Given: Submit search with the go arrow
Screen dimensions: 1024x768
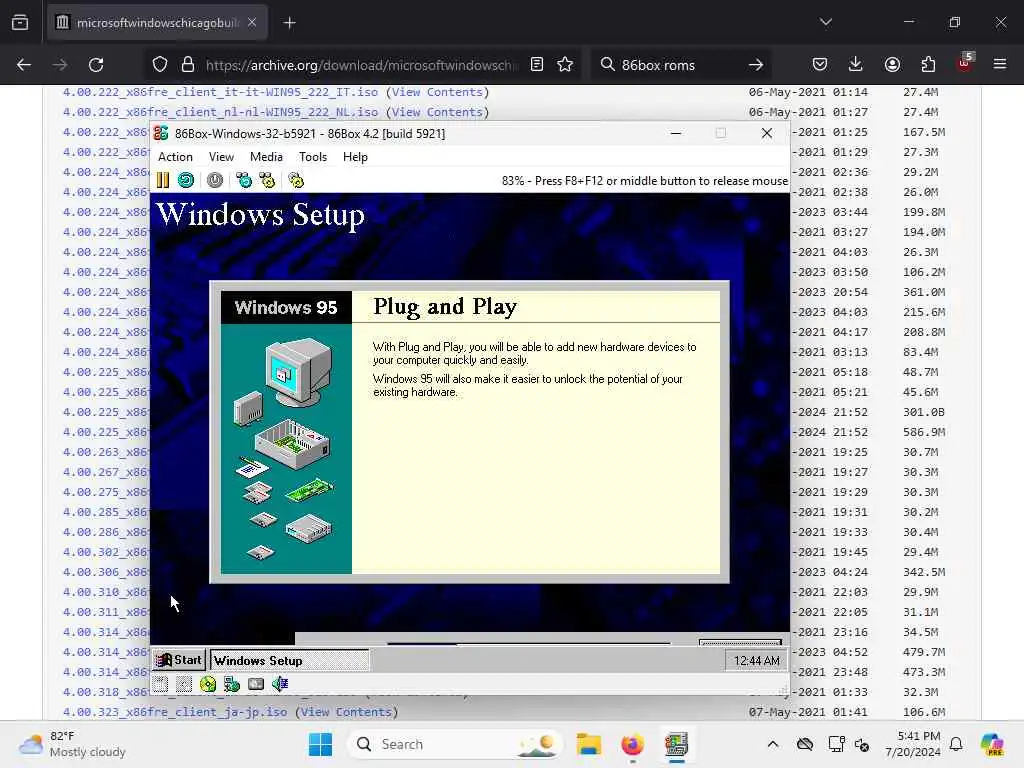Looking at the screenshot, I should click(756, 65).
